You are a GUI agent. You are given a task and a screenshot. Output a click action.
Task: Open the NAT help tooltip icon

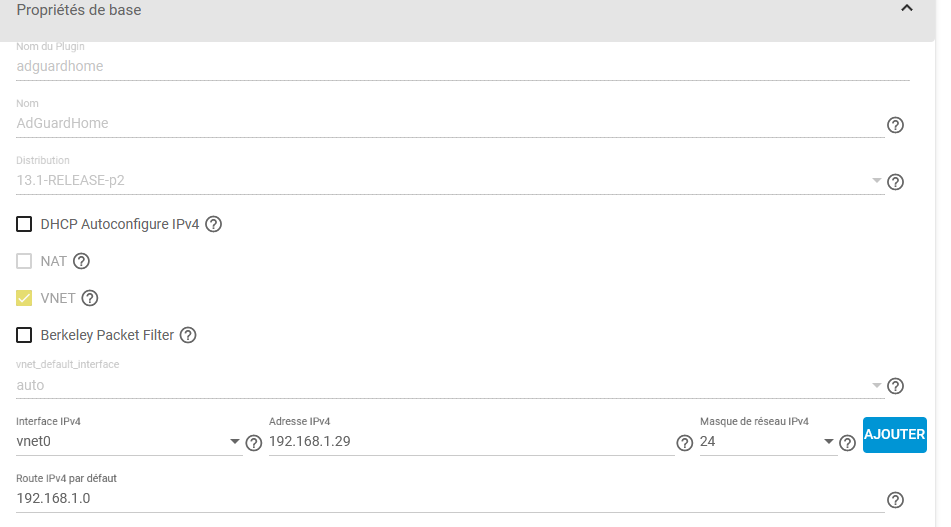(81, 261)
